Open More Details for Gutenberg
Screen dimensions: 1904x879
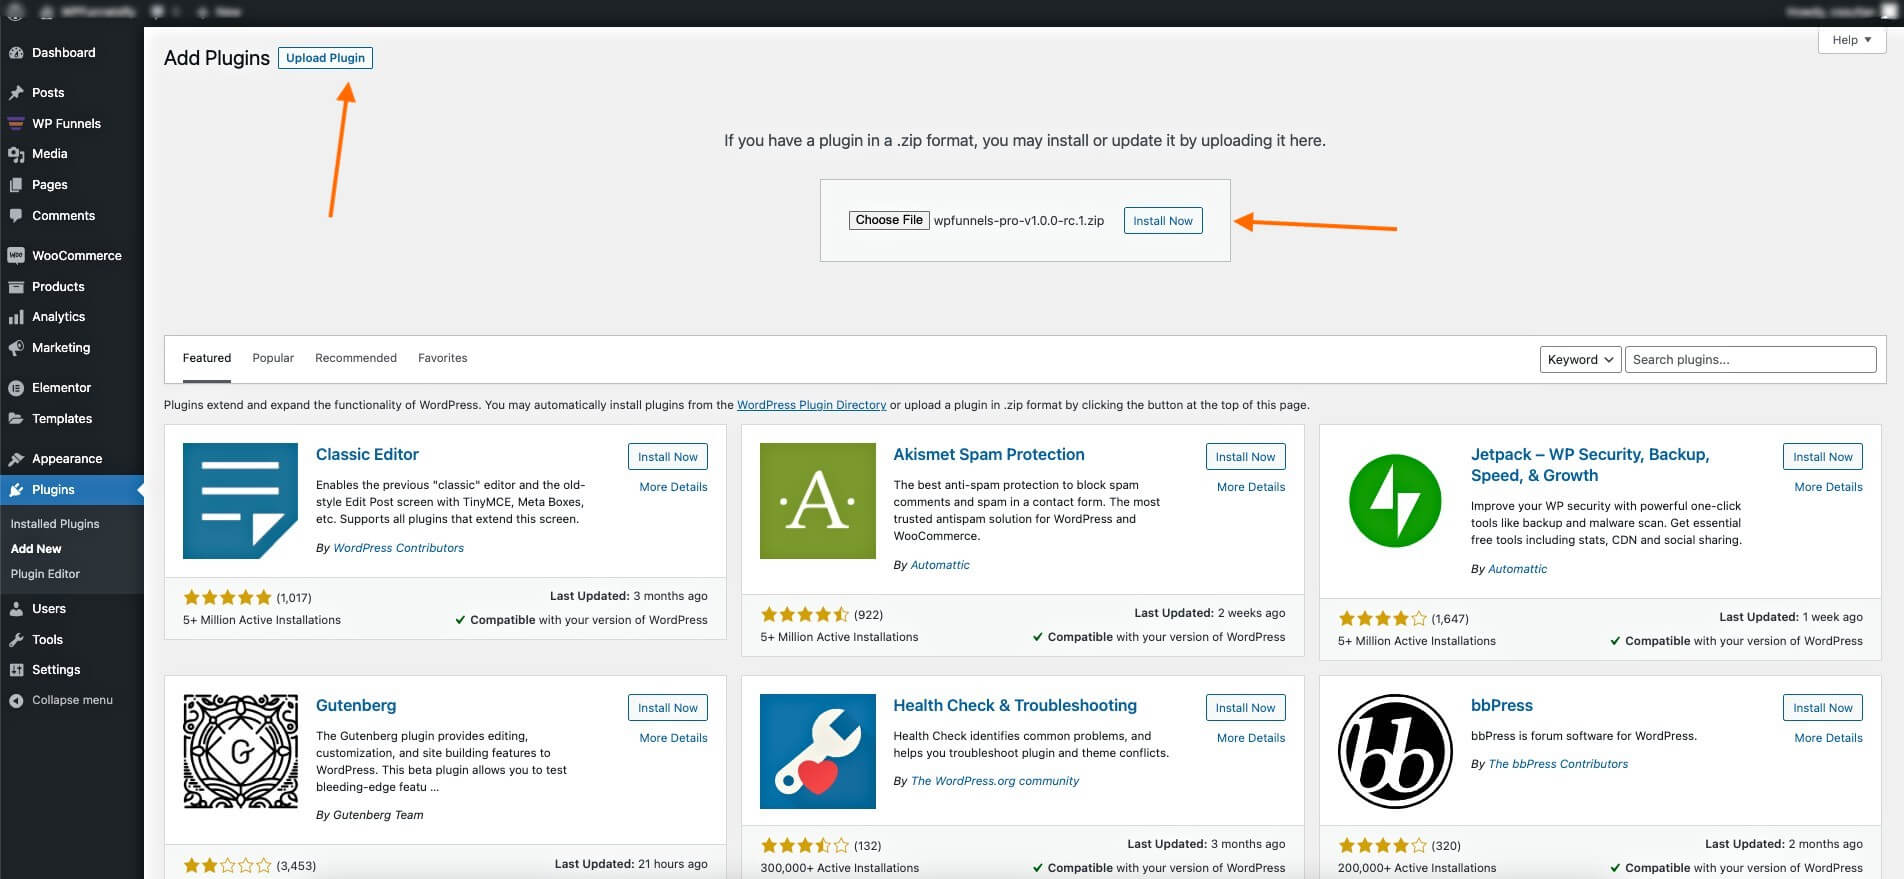coord(673,738)
